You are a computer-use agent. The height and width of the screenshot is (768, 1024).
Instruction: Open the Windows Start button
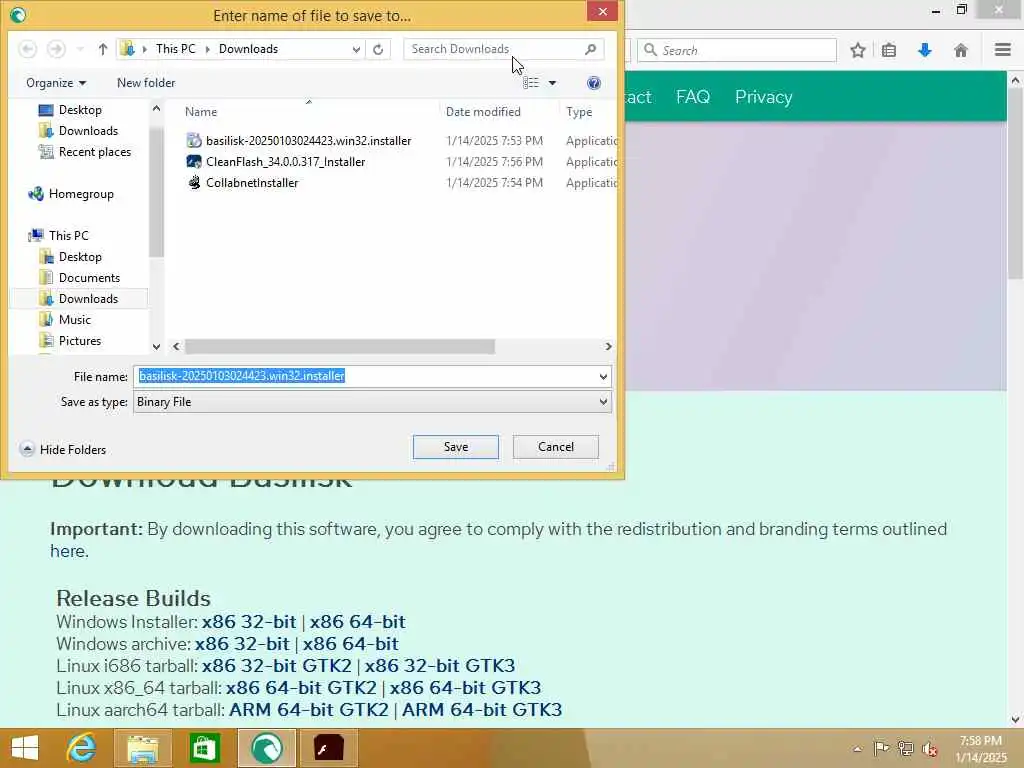(25, 748)
